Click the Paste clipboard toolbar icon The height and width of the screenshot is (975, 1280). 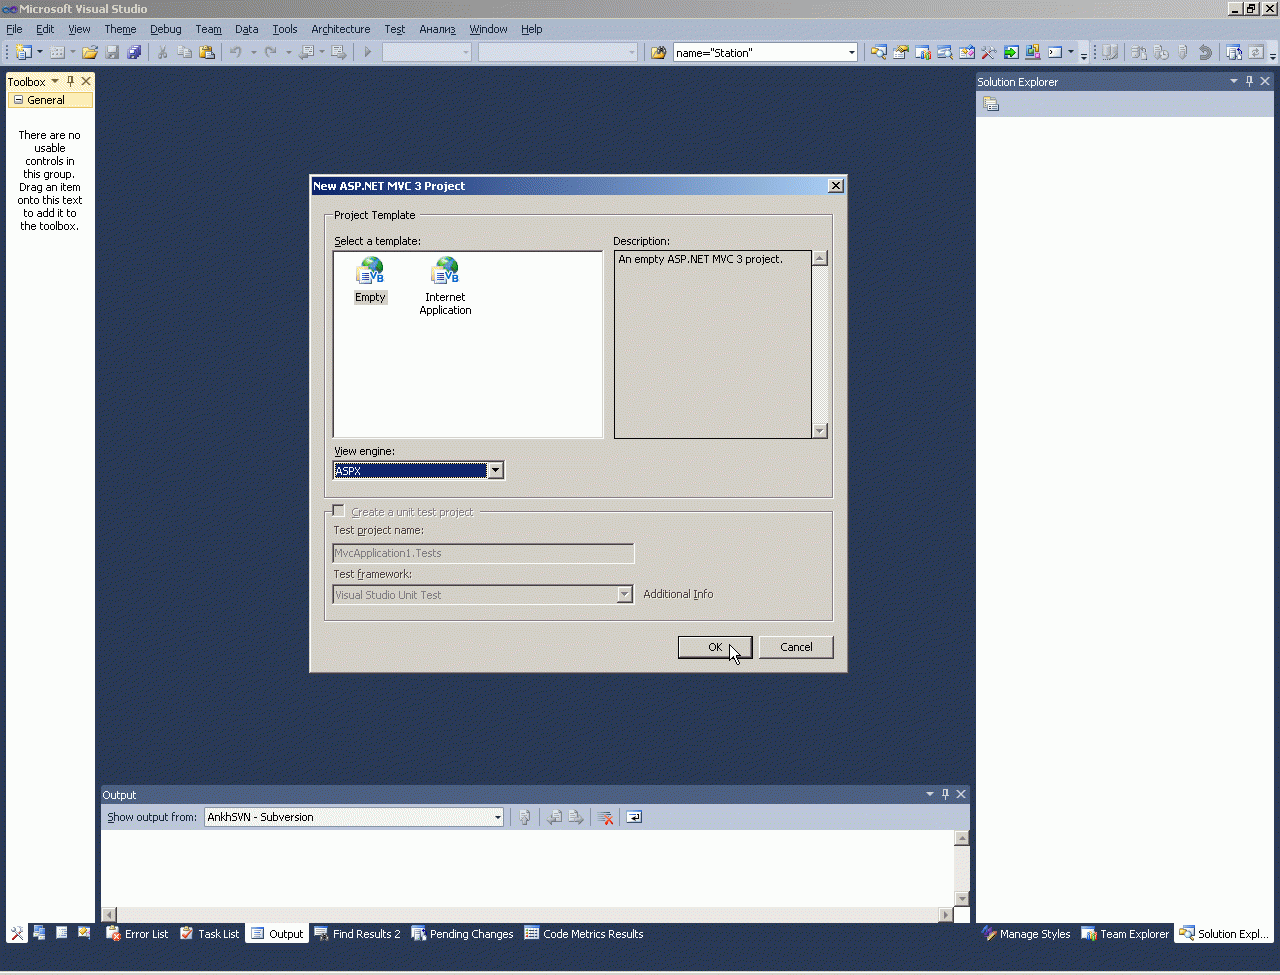pos(207,52)
